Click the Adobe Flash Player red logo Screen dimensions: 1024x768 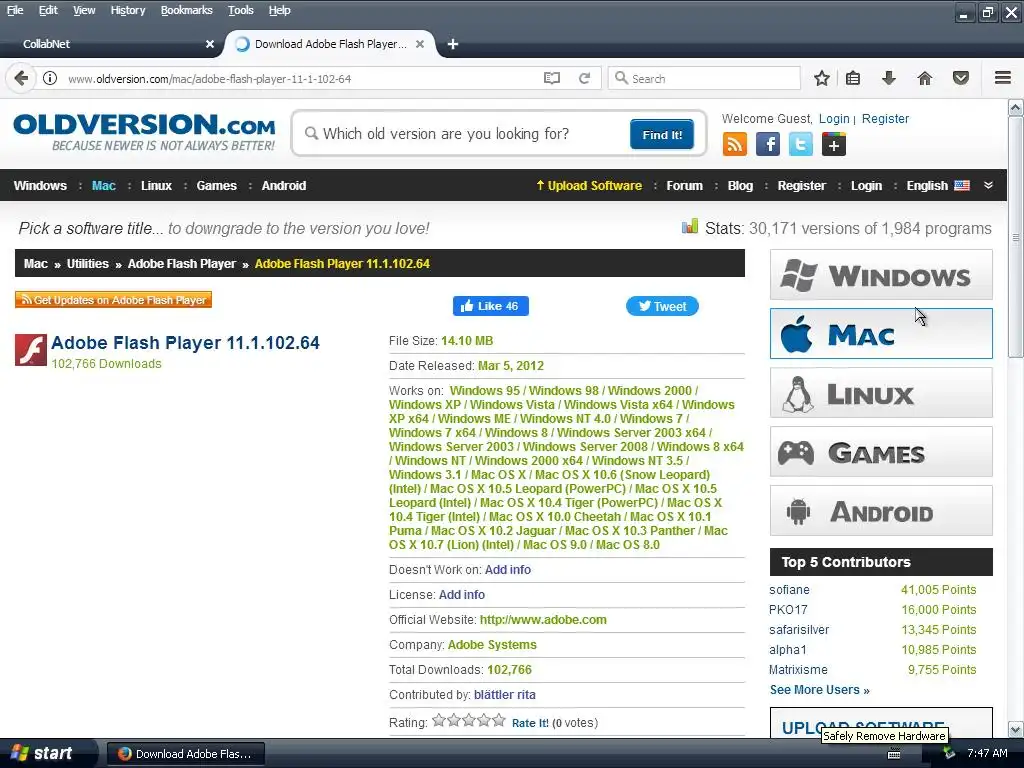click(x=31, y=350)
